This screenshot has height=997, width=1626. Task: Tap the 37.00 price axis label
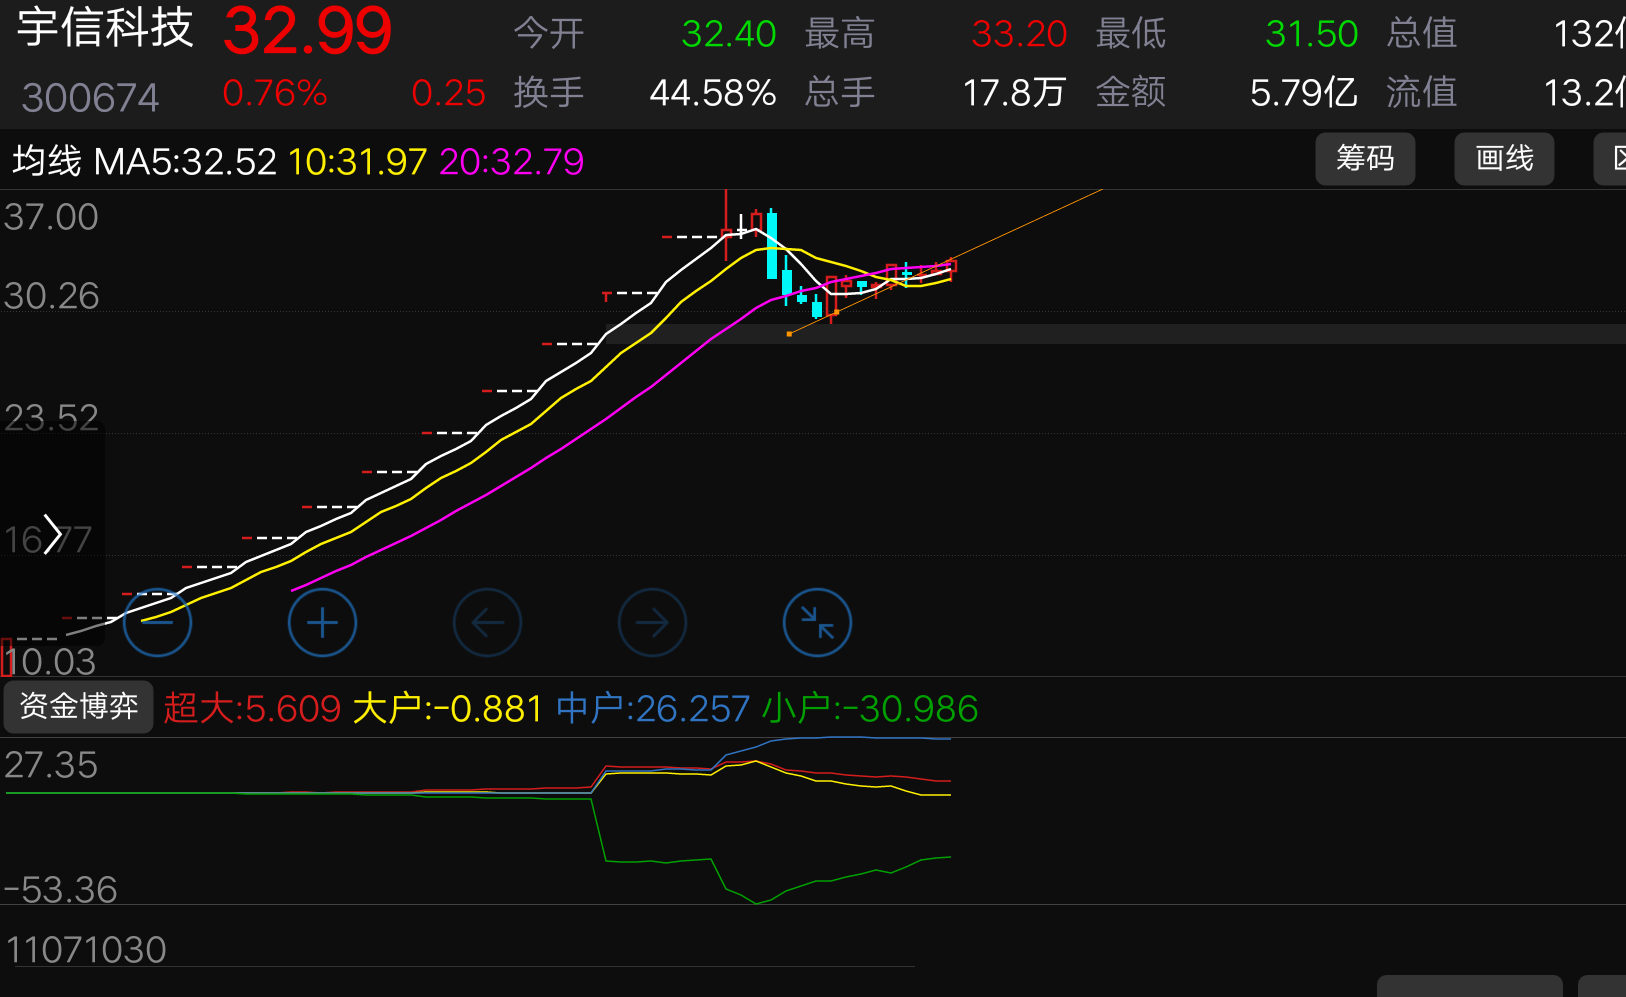tap(51, 218)
